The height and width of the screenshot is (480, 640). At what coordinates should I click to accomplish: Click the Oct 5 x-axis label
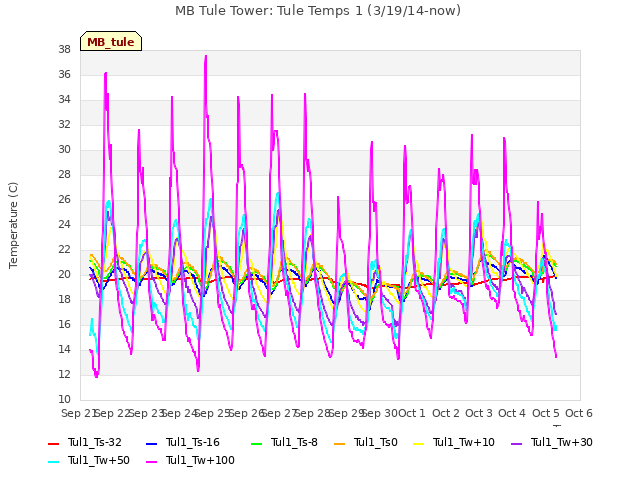[x=546, y=413]
